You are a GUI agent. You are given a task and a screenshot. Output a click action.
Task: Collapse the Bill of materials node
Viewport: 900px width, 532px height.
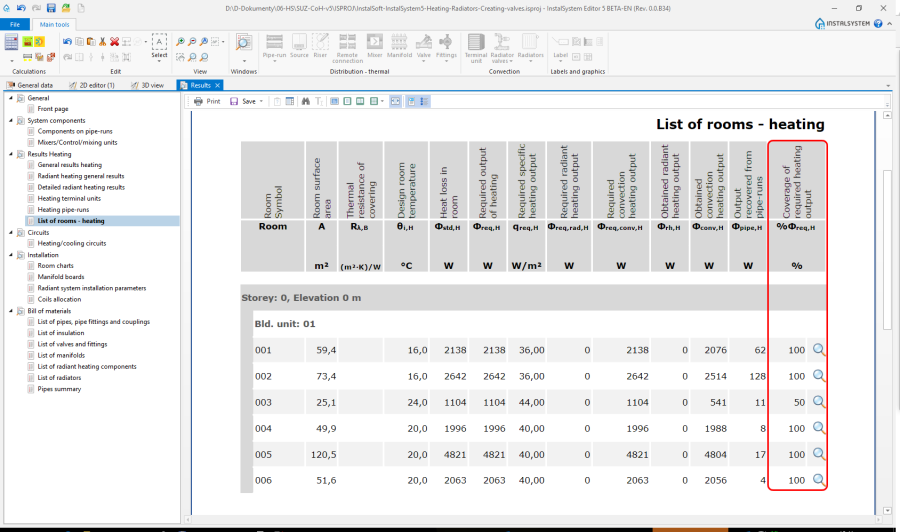pos(10,311)
